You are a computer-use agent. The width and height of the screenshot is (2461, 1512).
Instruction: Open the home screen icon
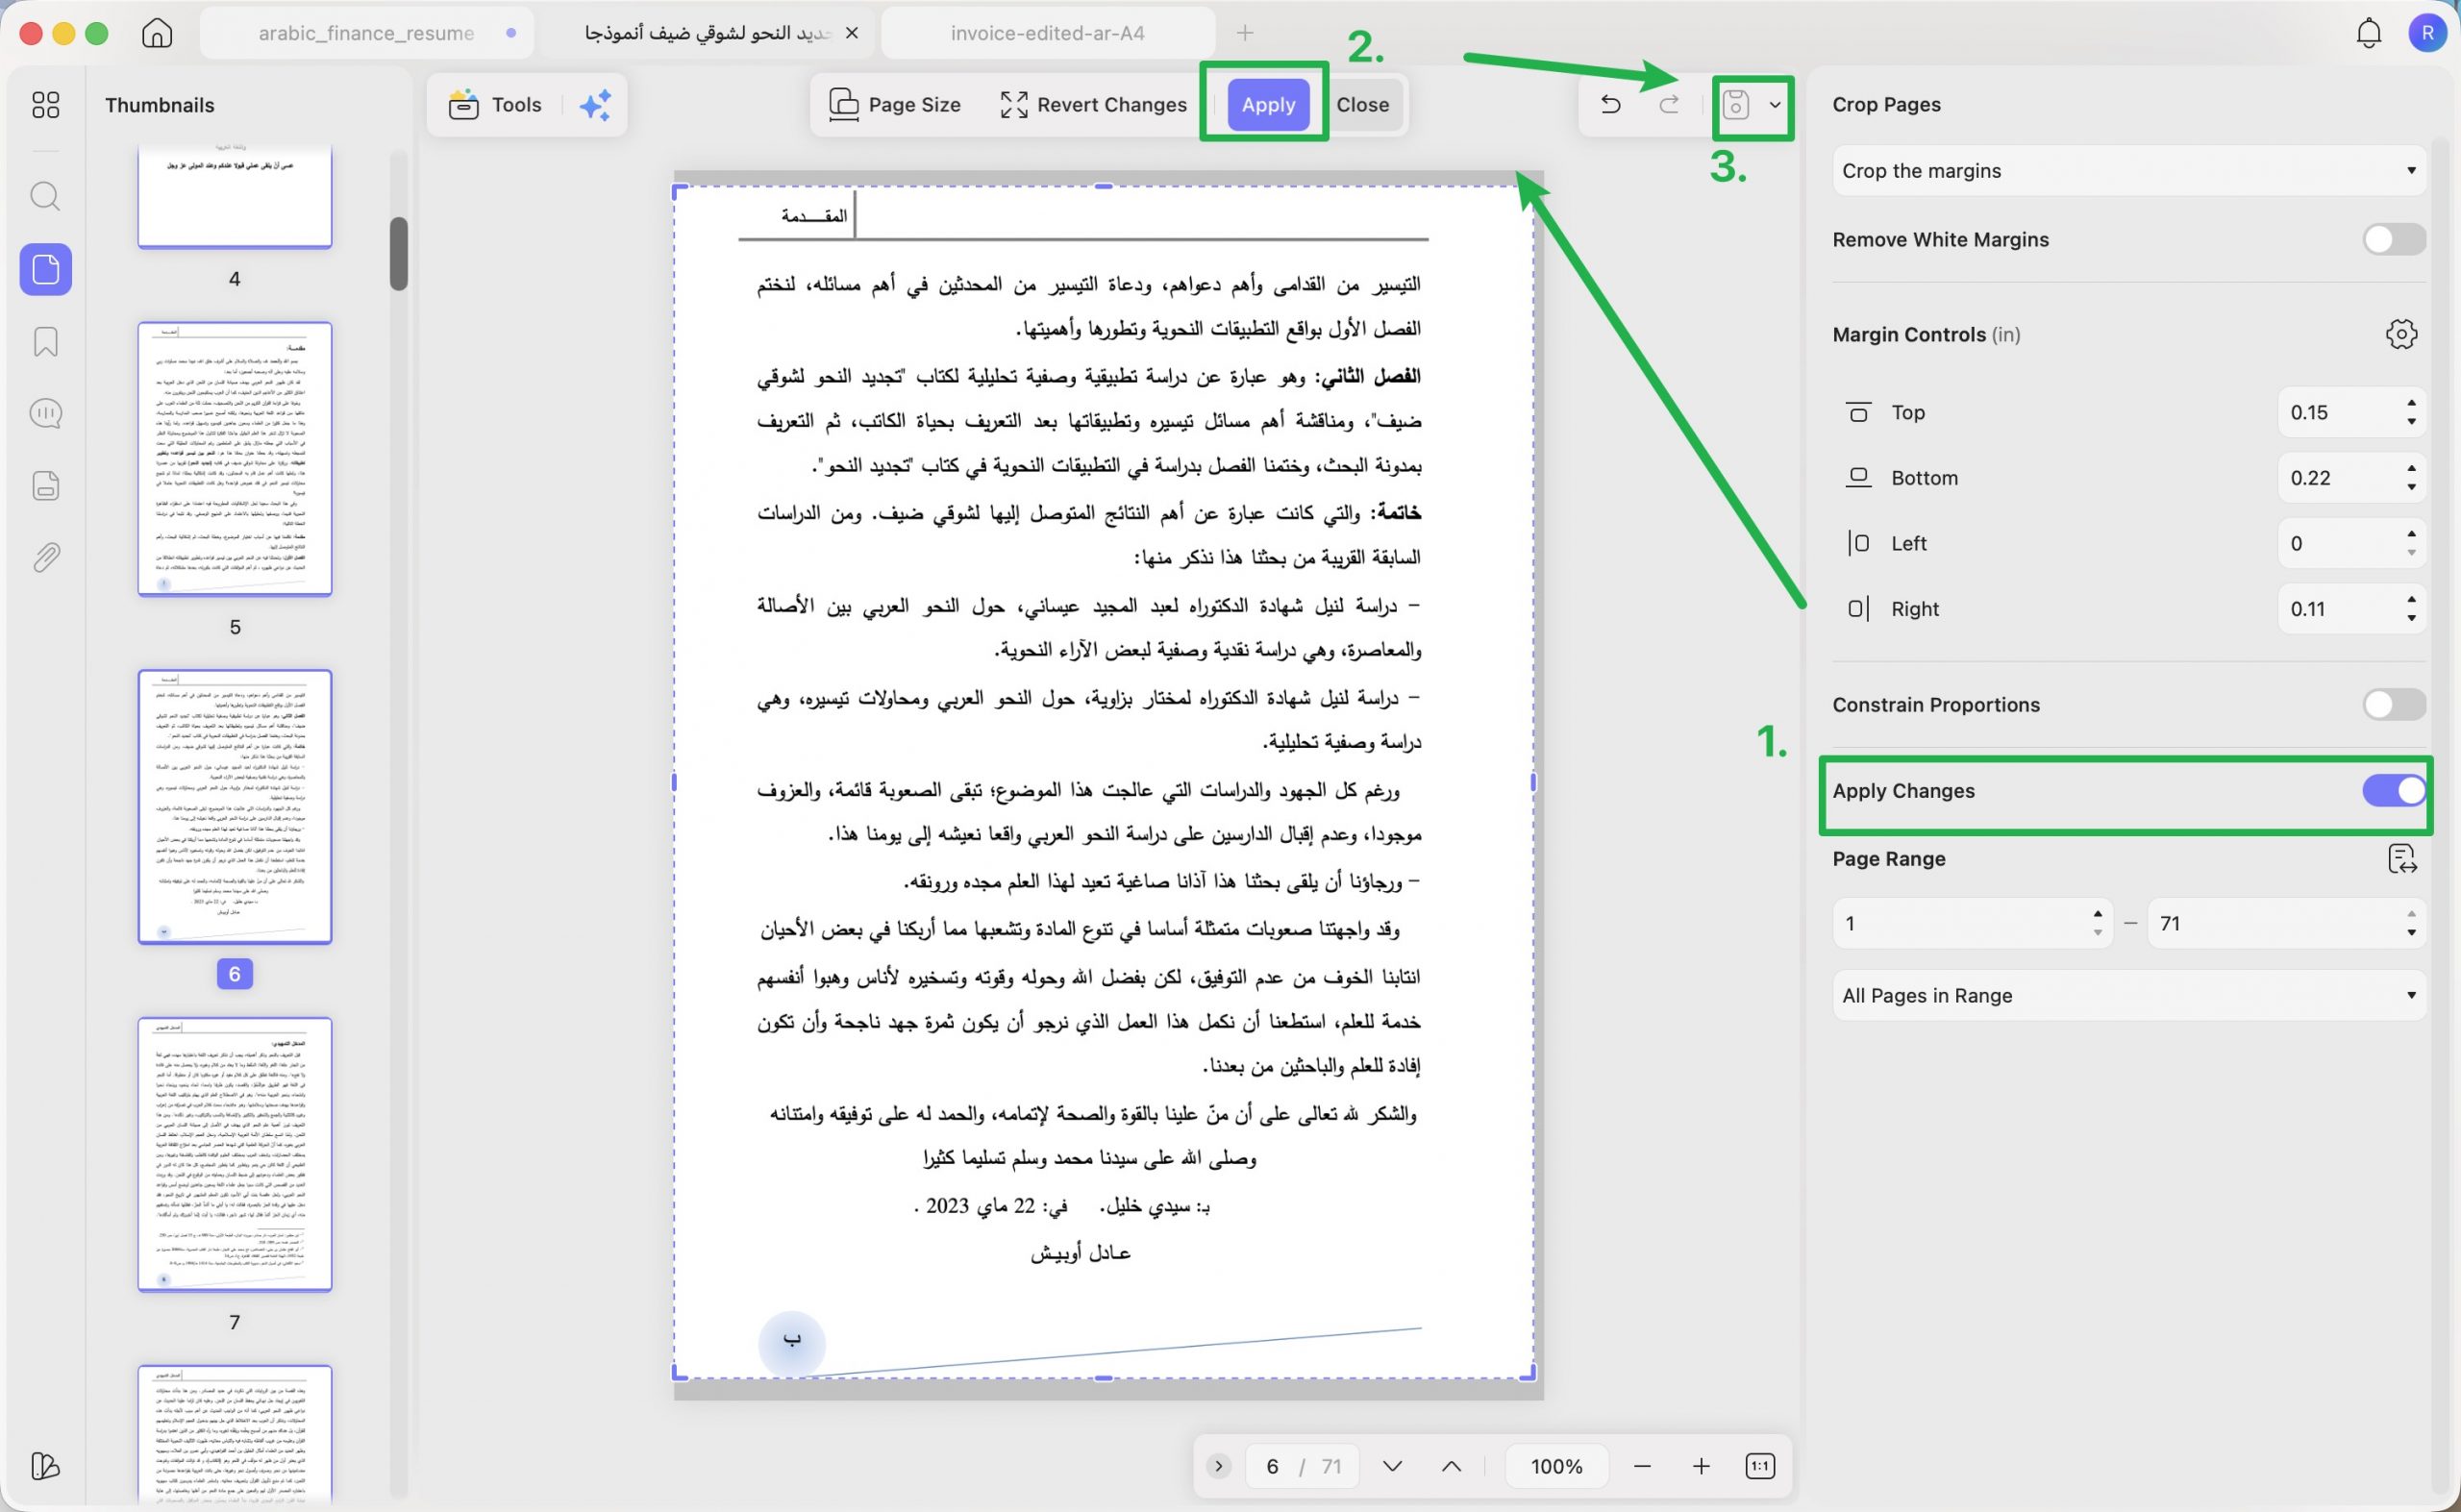[x=157, y=33]
